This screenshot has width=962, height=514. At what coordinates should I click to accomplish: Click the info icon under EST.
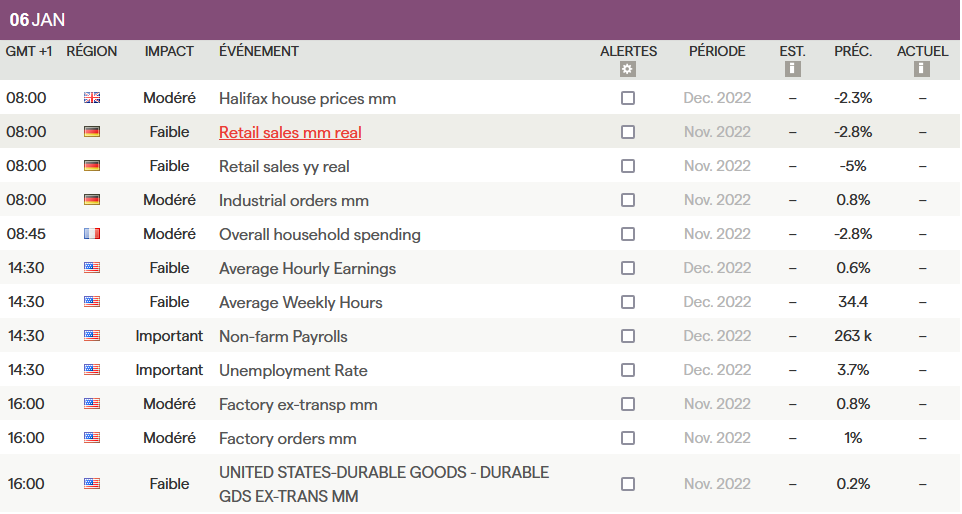coord(792,69)
